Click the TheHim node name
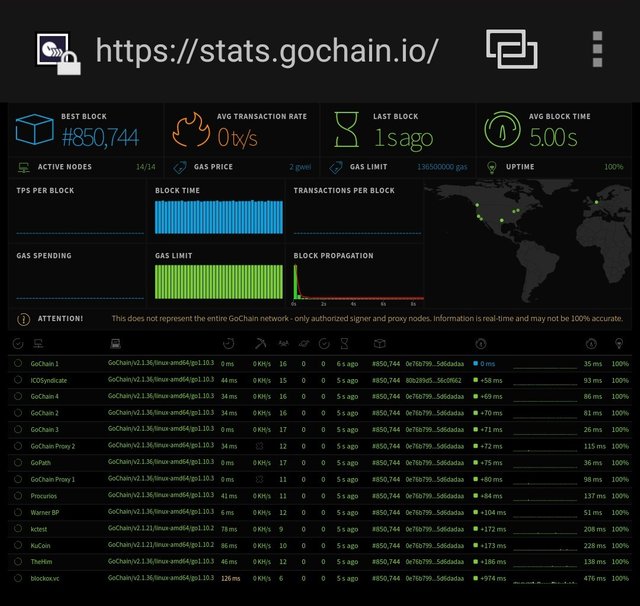640x606 pixels. coord(41,562)
